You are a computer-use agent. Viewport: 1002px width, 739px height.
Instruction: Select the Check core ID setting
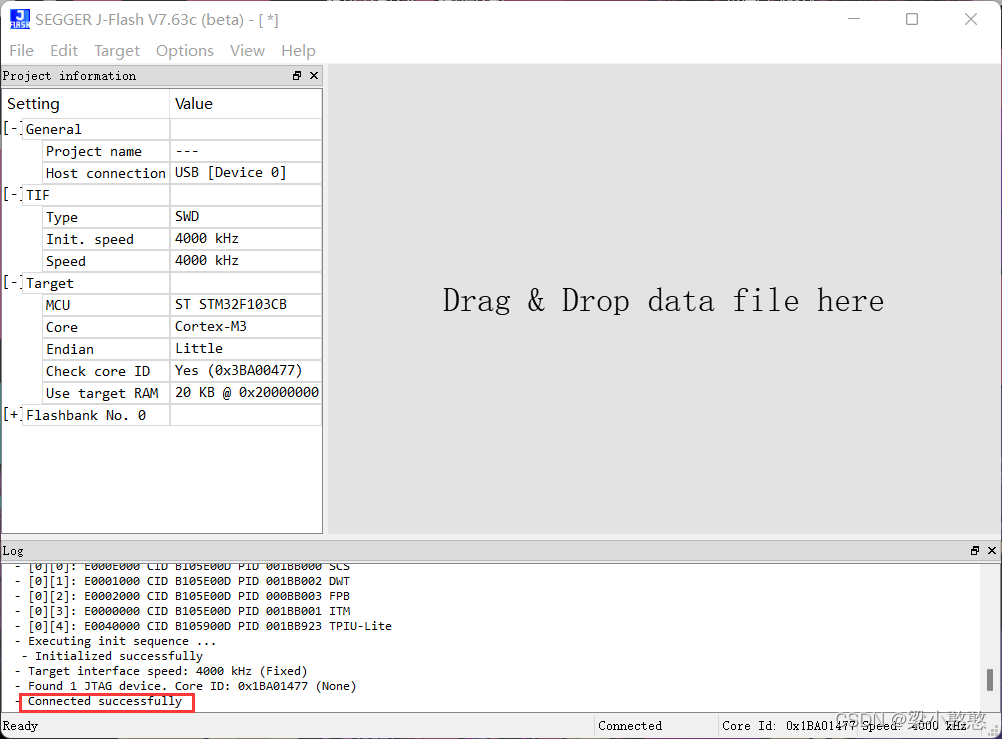(182, 371)
